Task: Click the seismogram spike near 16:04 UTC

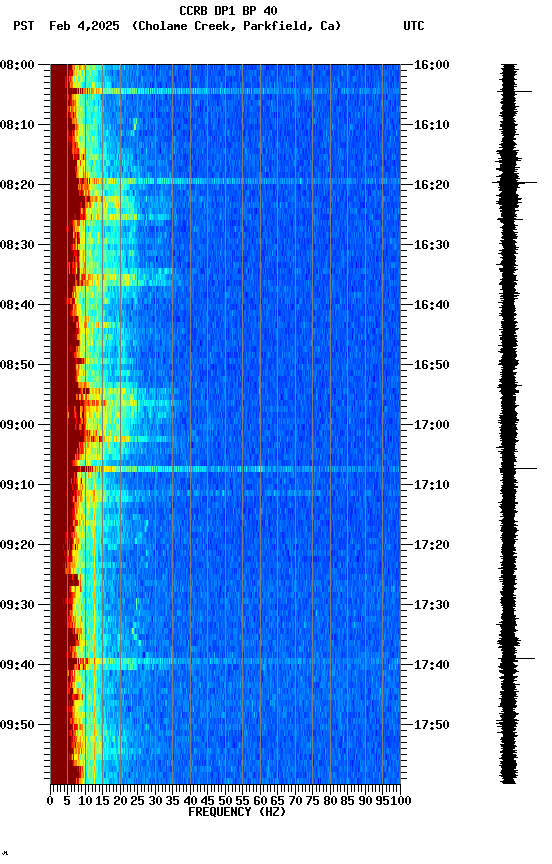Action: click(x=517, y=91)
